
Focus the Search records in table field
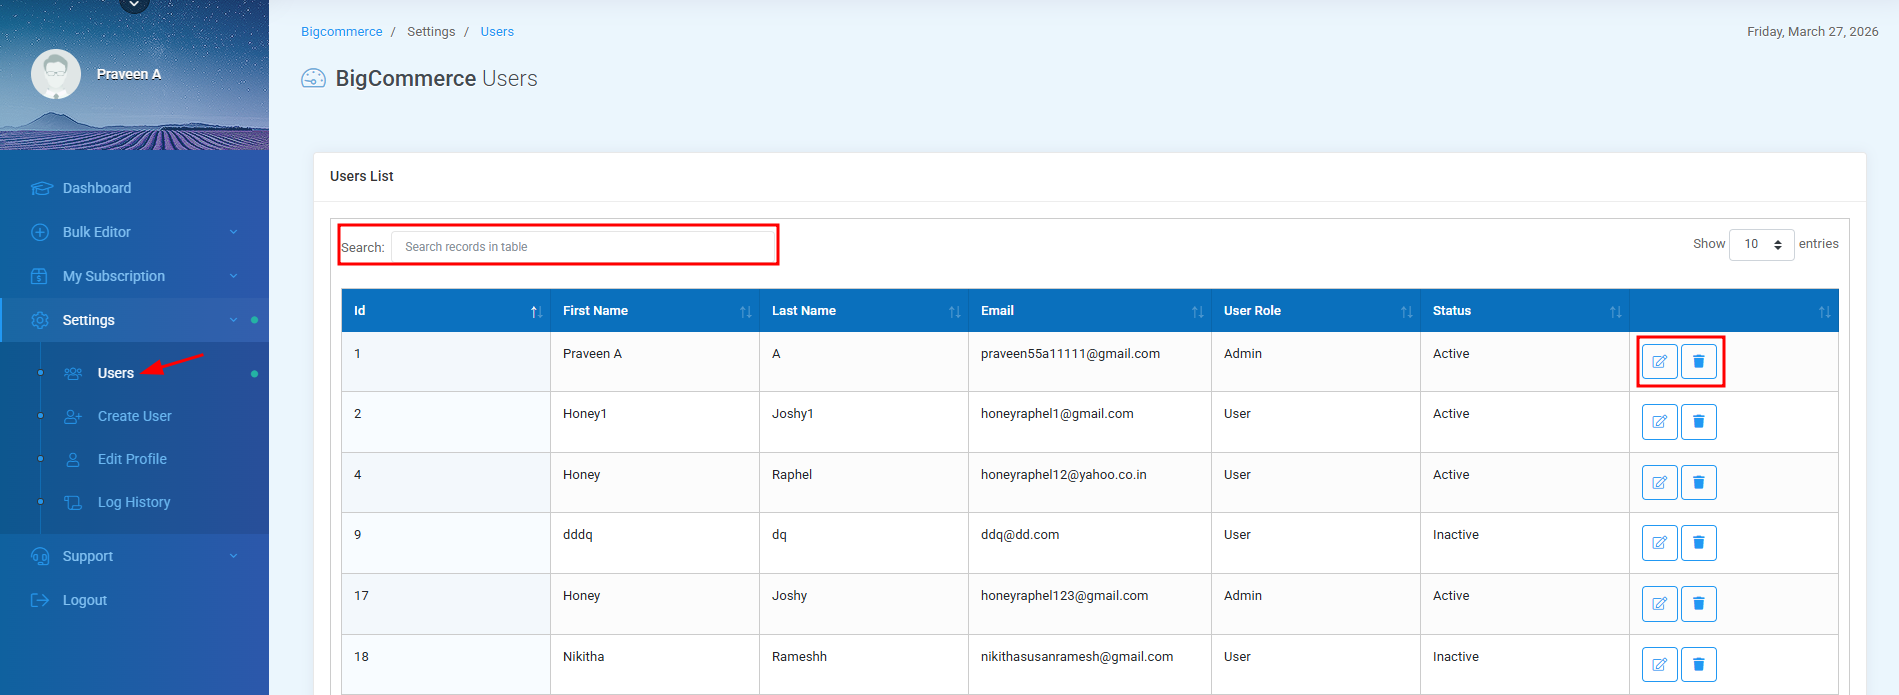[584, 247]
